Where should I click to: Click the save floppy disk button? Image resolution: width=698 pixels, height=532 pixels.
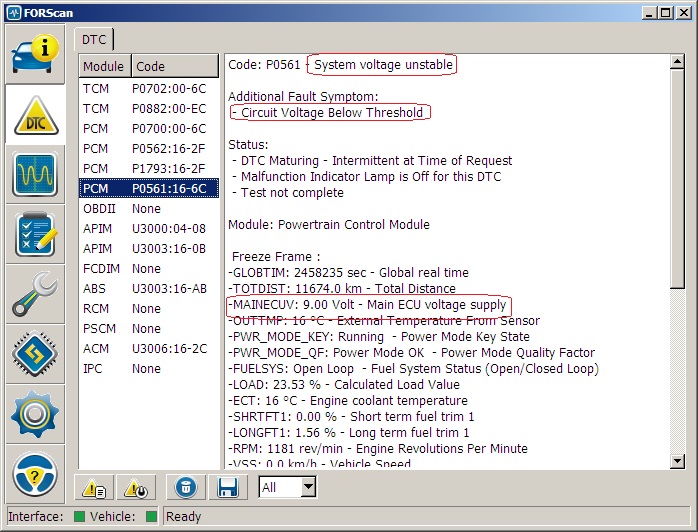pos(227,487)
